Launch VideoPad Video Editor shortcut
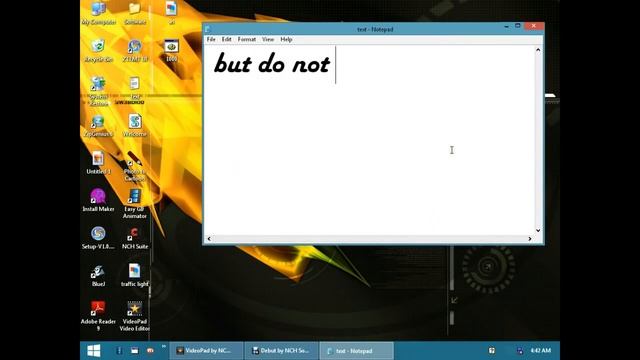The height and width of the screenshot is (360, 640). tap(135, 316)
